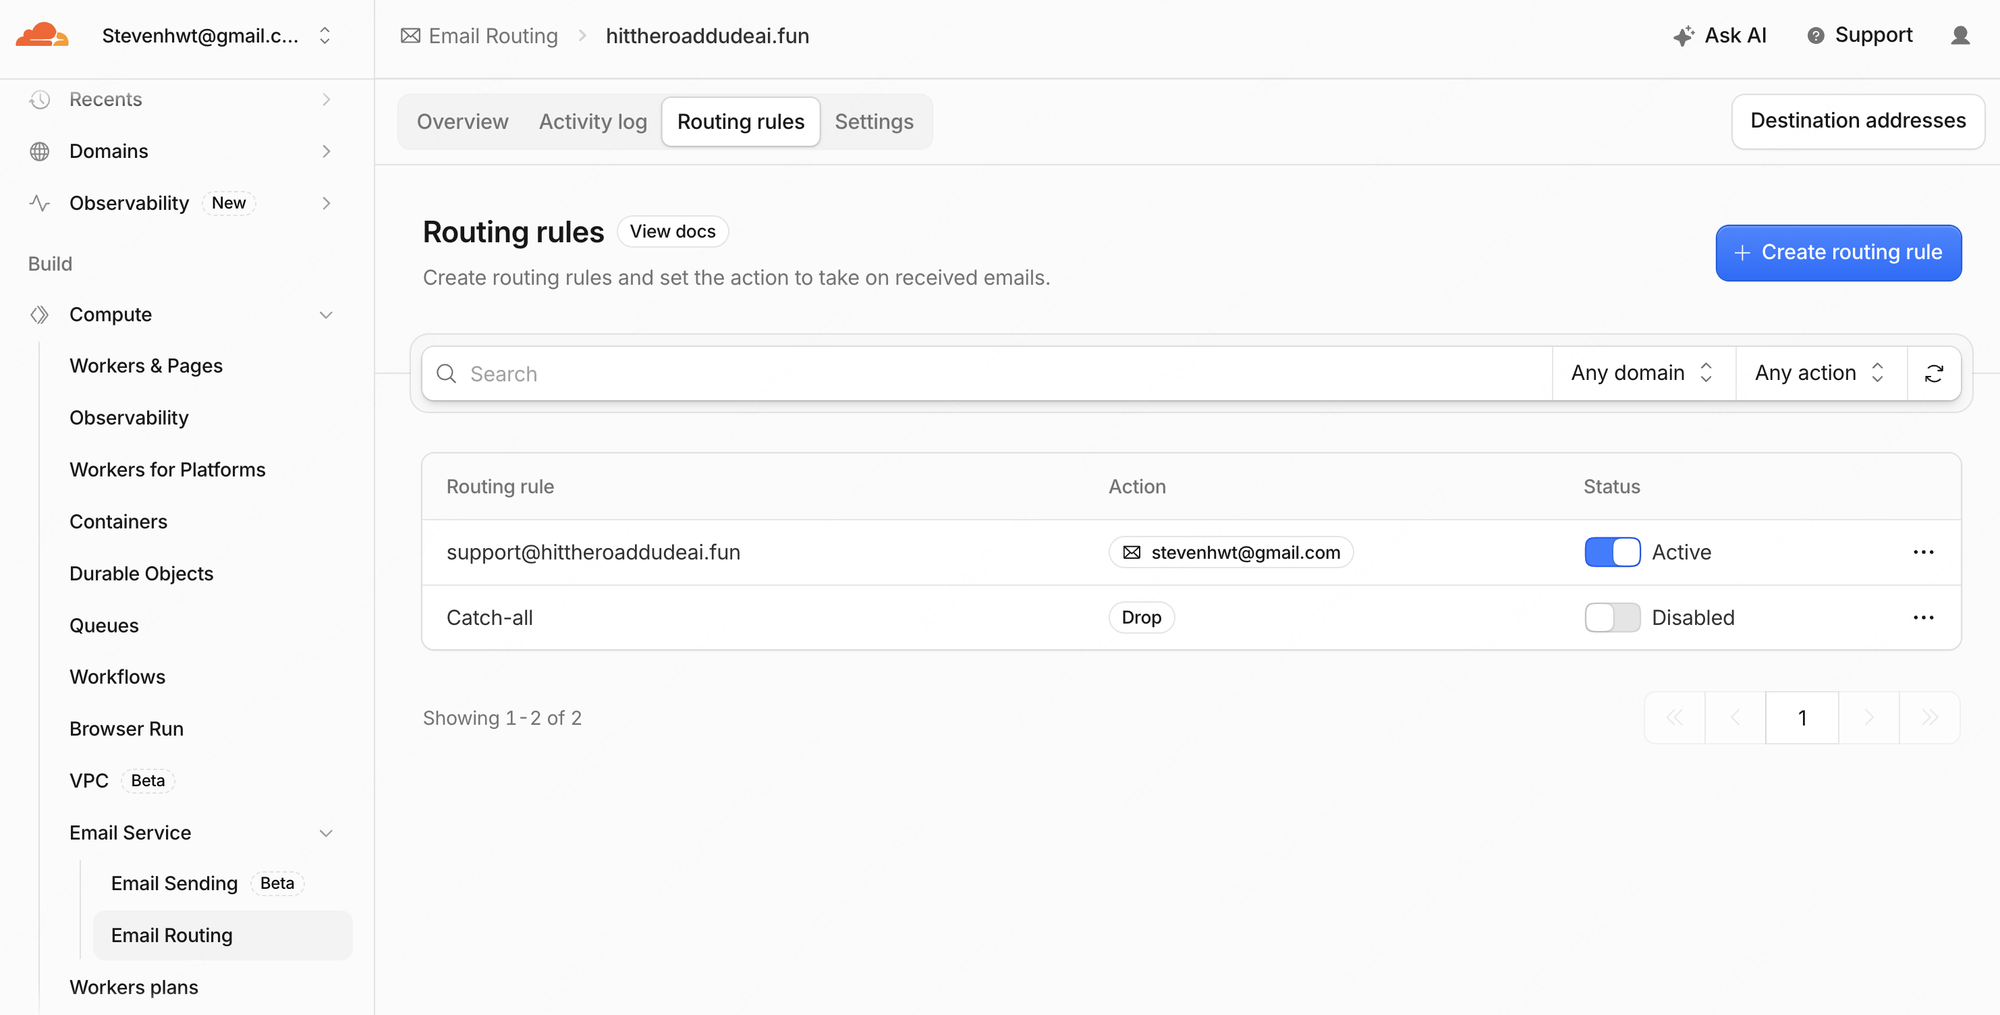2000x1015 pixels.
Task: Collapse the Compute section
Action: coord(326,315)
